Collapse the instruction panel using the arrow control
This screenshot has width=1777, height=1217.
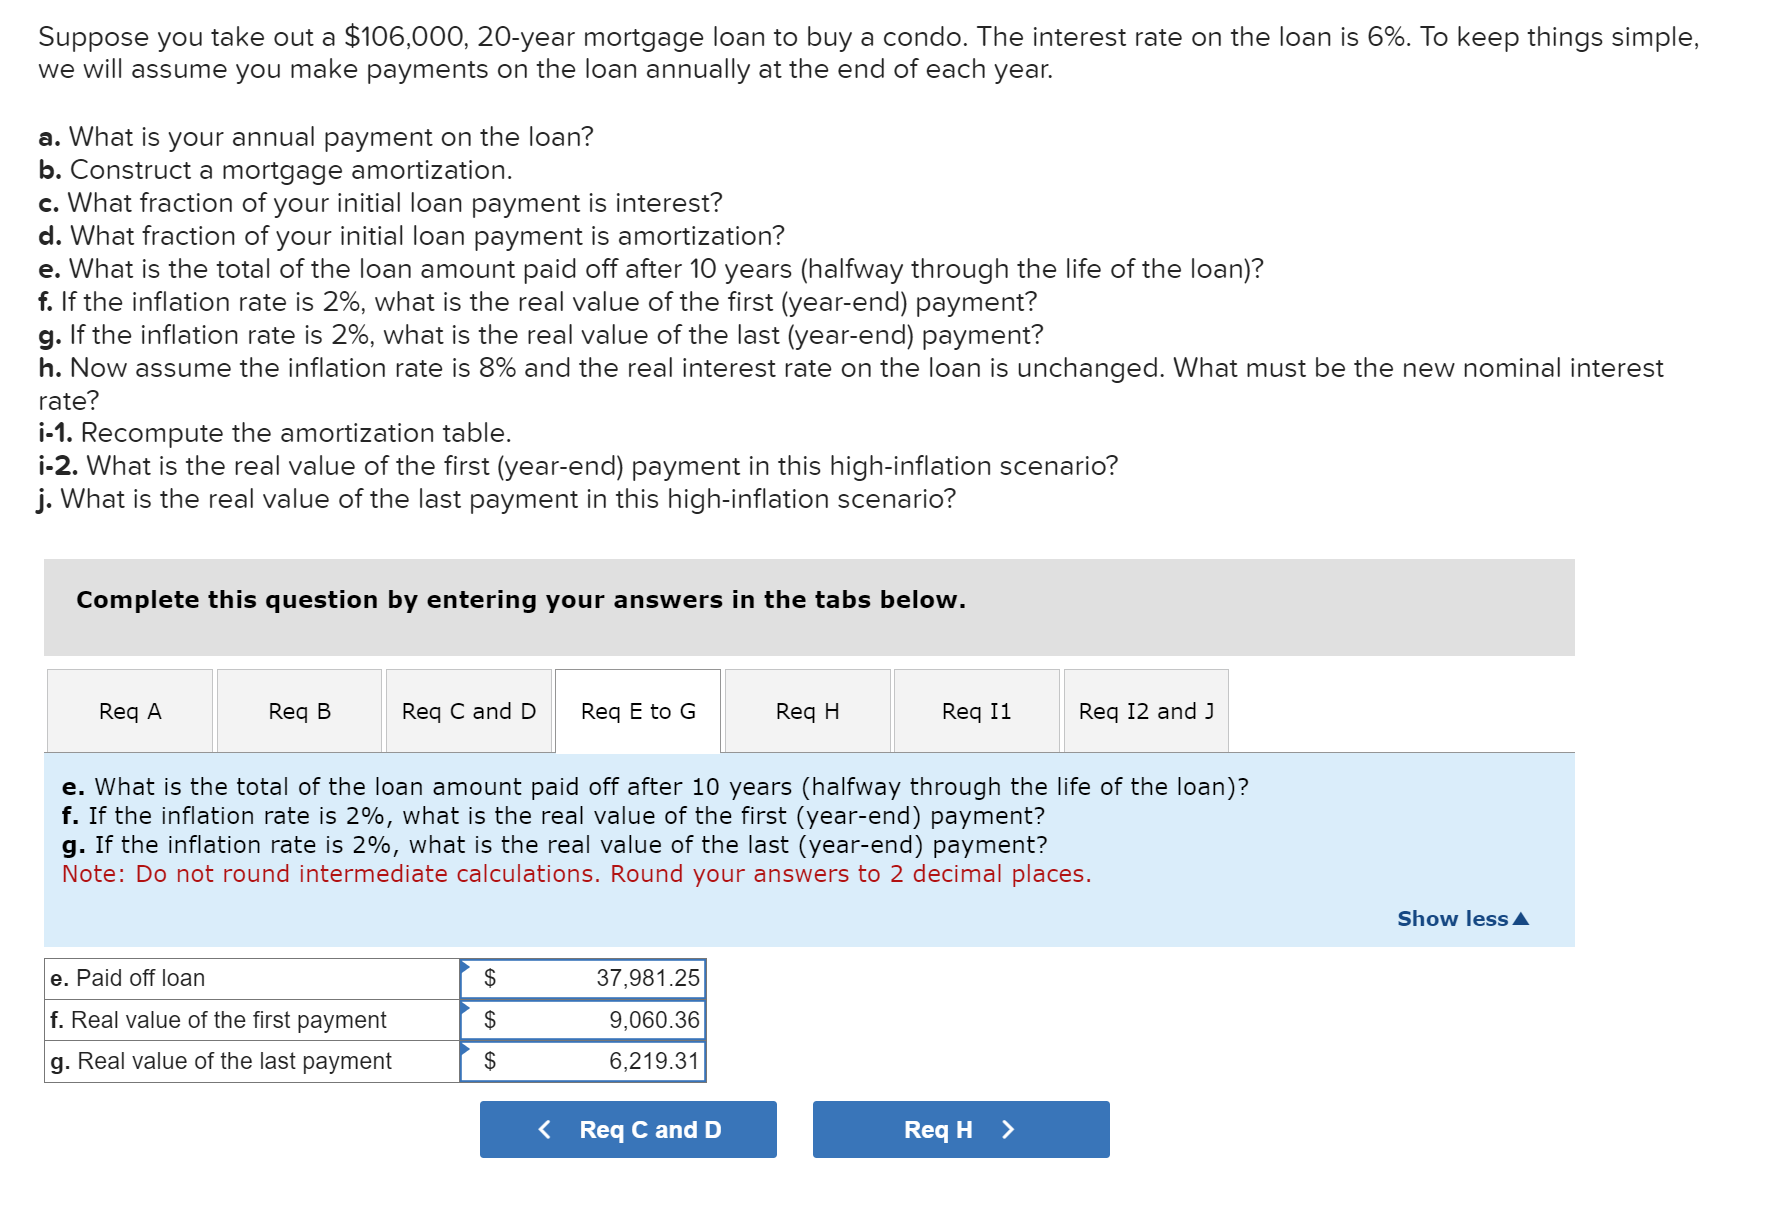(x=1522, y=918)
